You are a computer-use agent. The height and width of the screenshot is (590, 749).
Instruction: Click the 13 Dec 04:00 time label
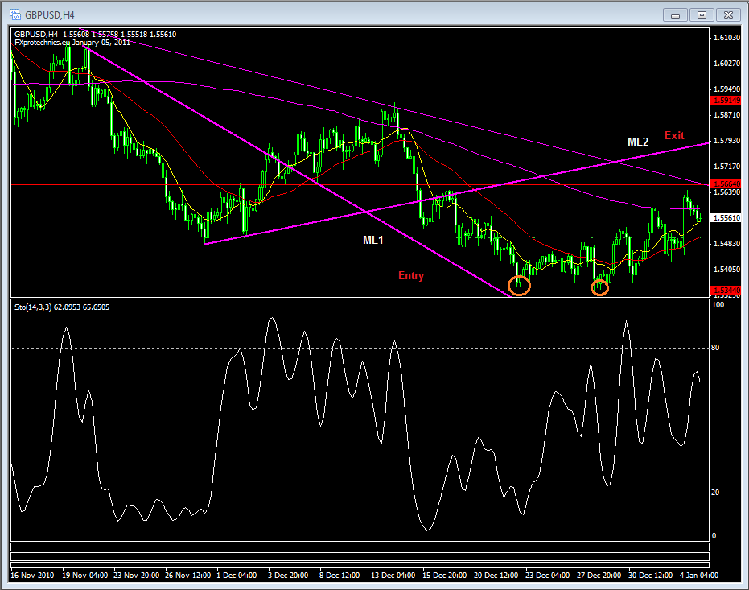click(393, 575)
